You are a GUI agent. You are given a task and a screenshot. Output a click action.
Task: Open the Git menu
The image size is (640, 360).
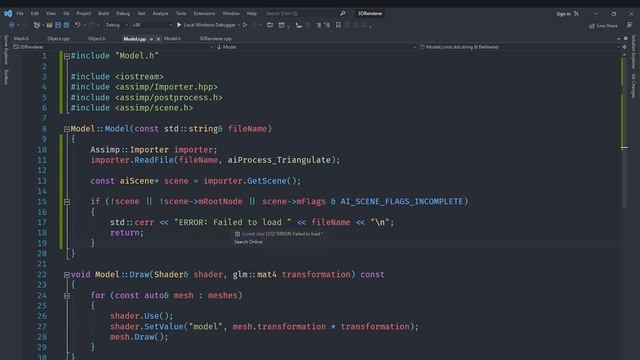tap(66, 13)
